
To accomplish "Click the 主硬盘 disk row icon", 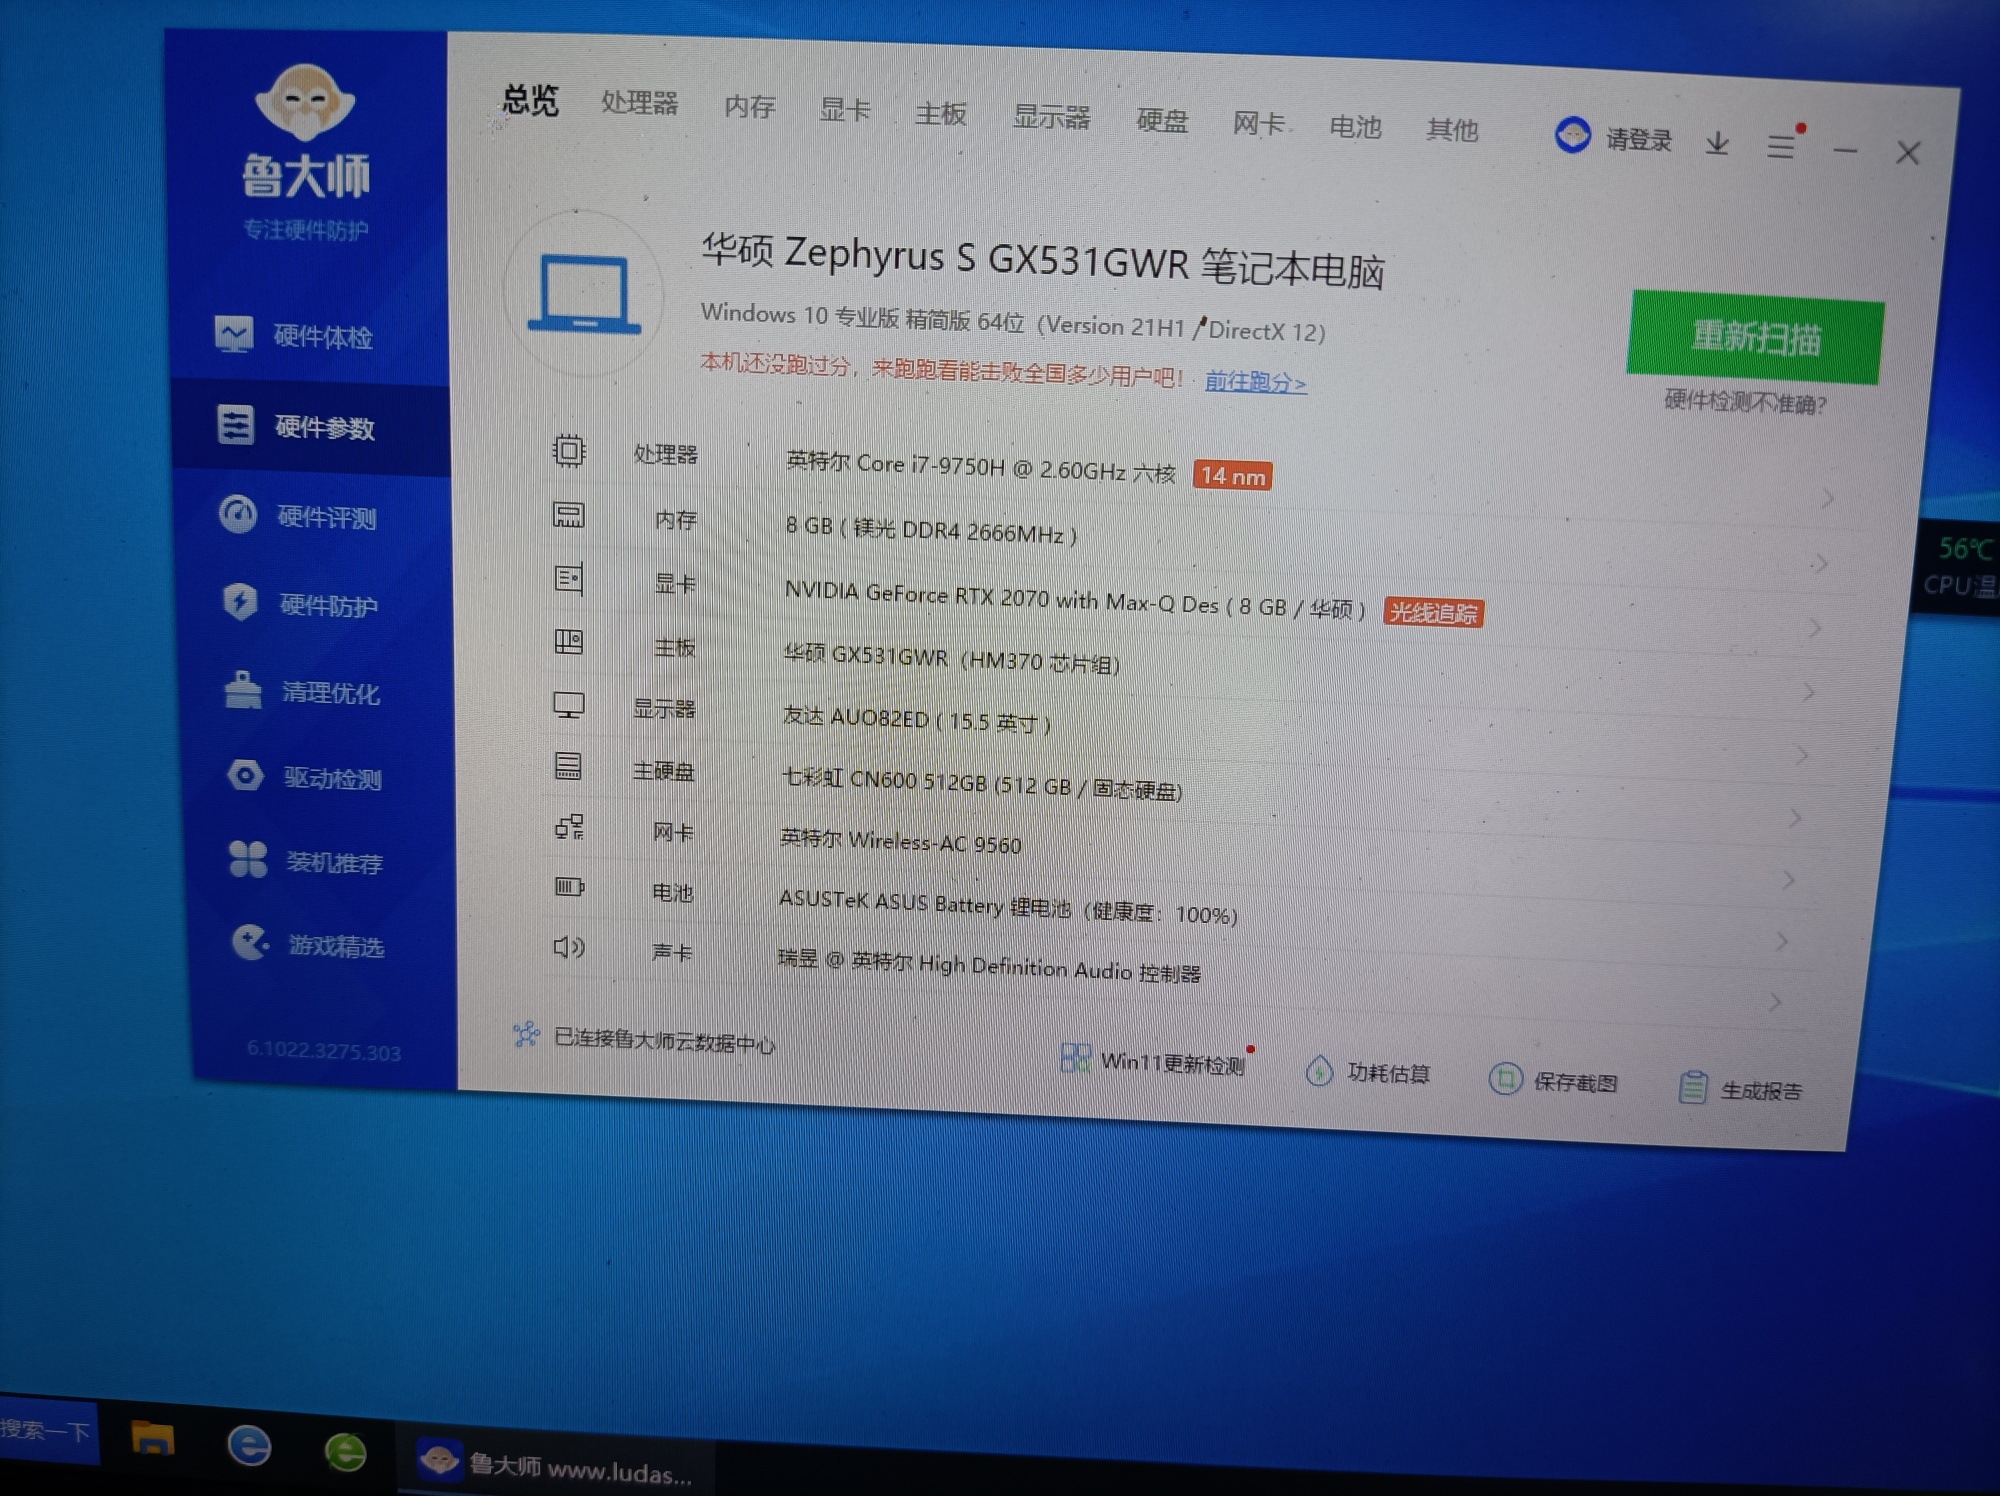I will click(568, 766).
